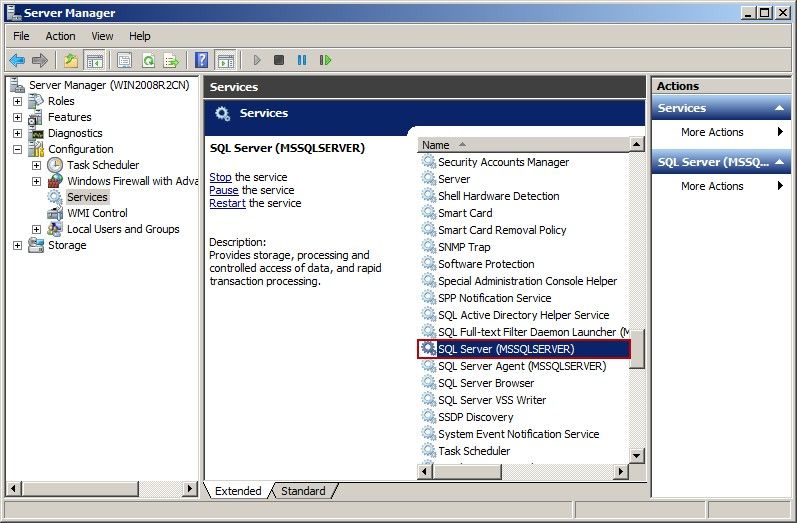
Task: Open the Properties toolbar icon
Action: (x=125, y=60)
